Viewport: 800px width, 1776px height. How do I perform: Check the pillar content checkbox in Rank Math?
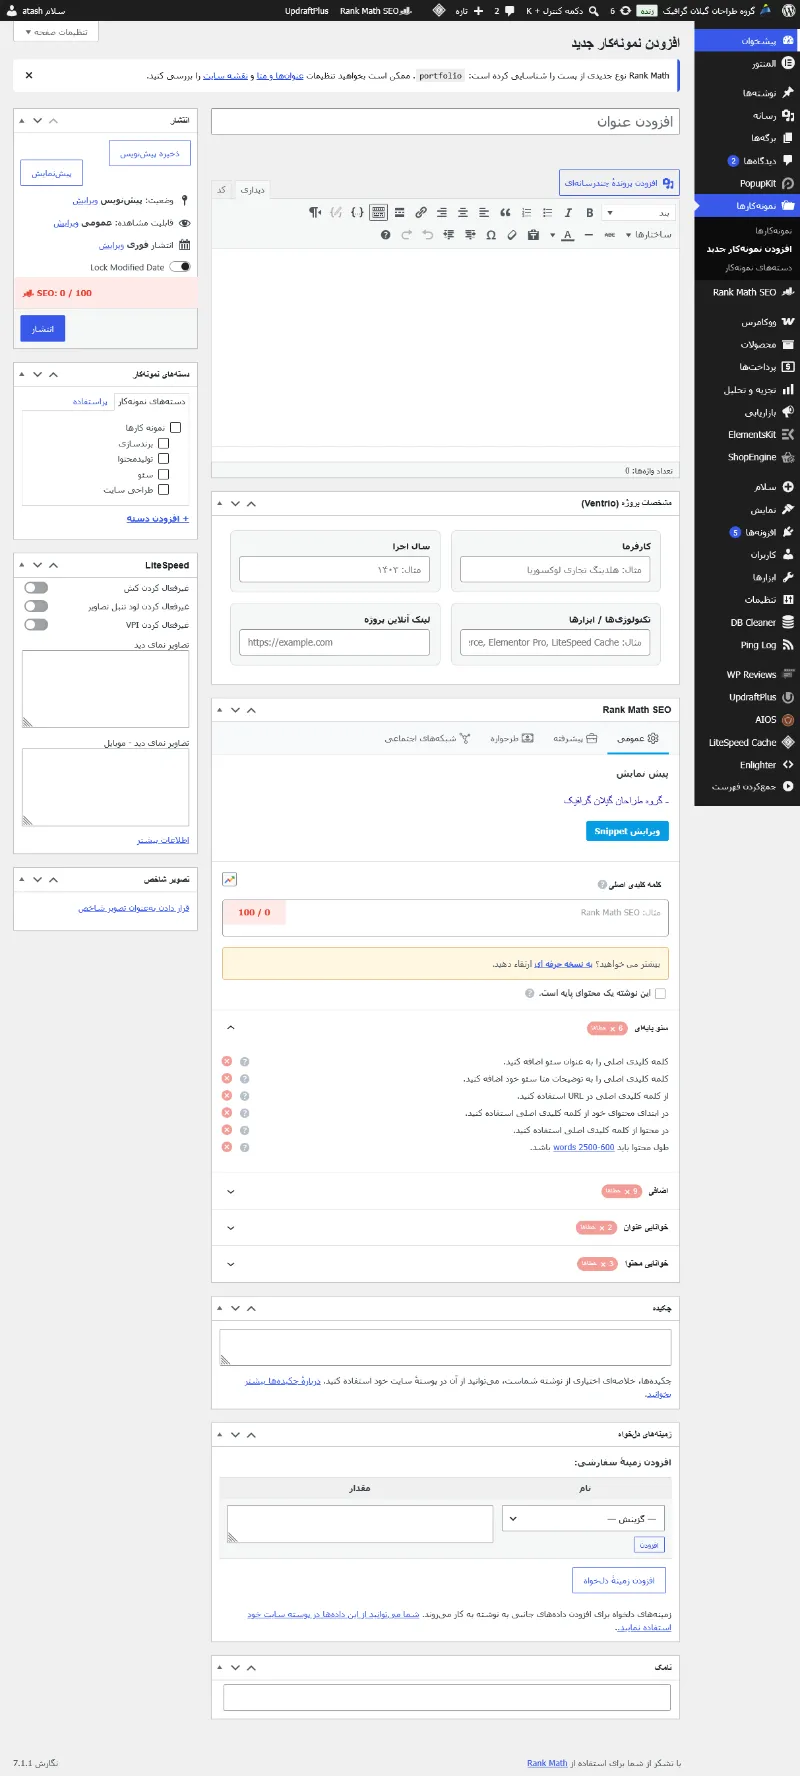[660, 993]
